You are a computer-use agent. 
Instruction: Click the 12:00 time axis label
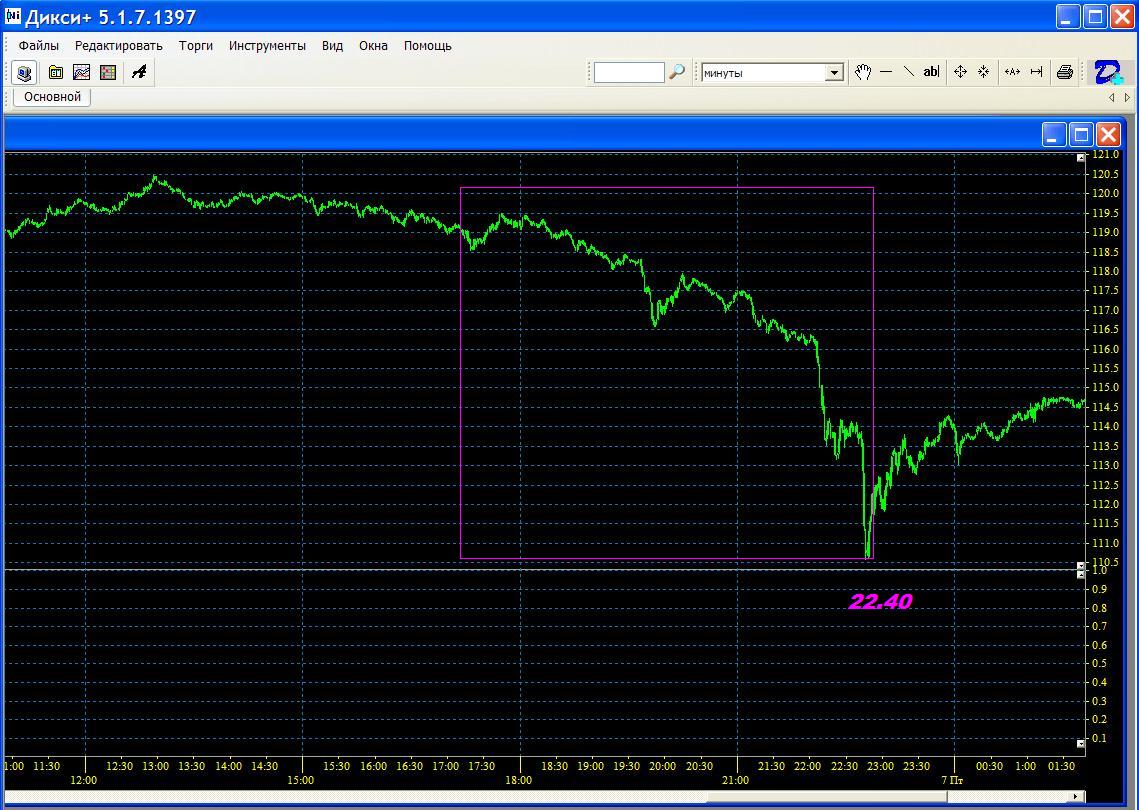point(84,780)
